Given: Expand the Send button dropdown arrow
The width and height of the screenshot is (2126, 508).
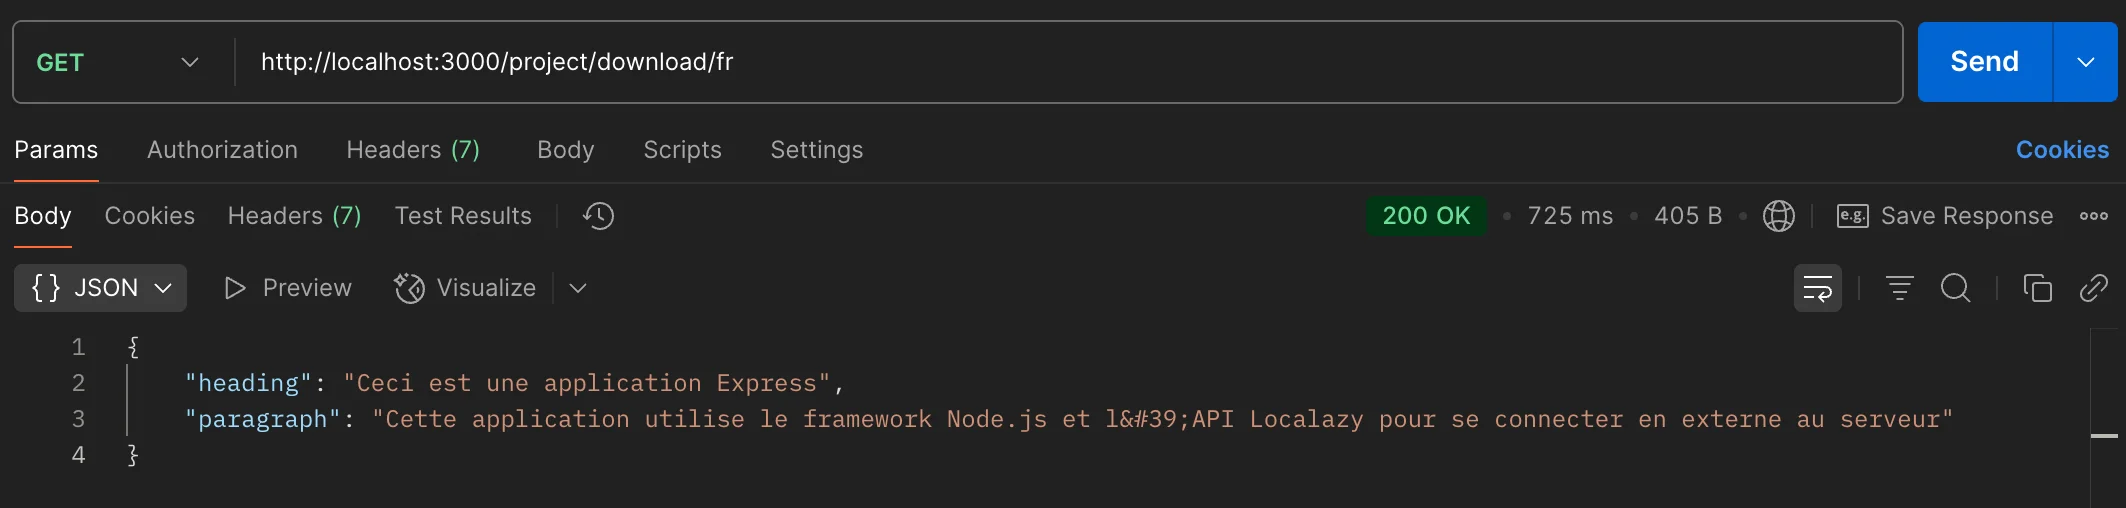Looking at the screenshot, I should pos(2085,62).
